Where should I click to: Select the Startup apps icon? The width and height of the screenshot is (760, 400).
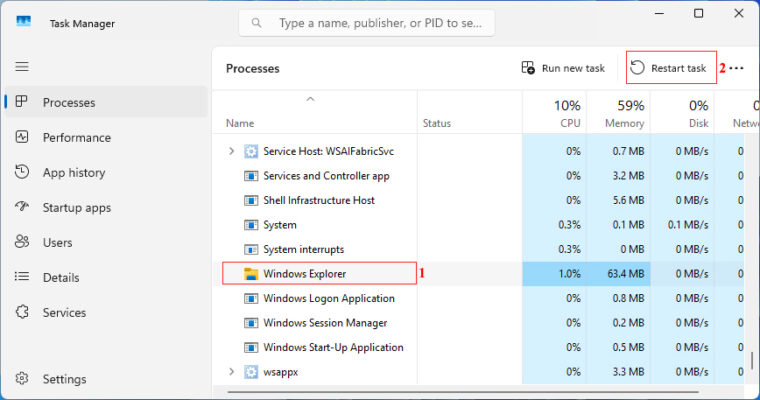(x=22, y=208)
